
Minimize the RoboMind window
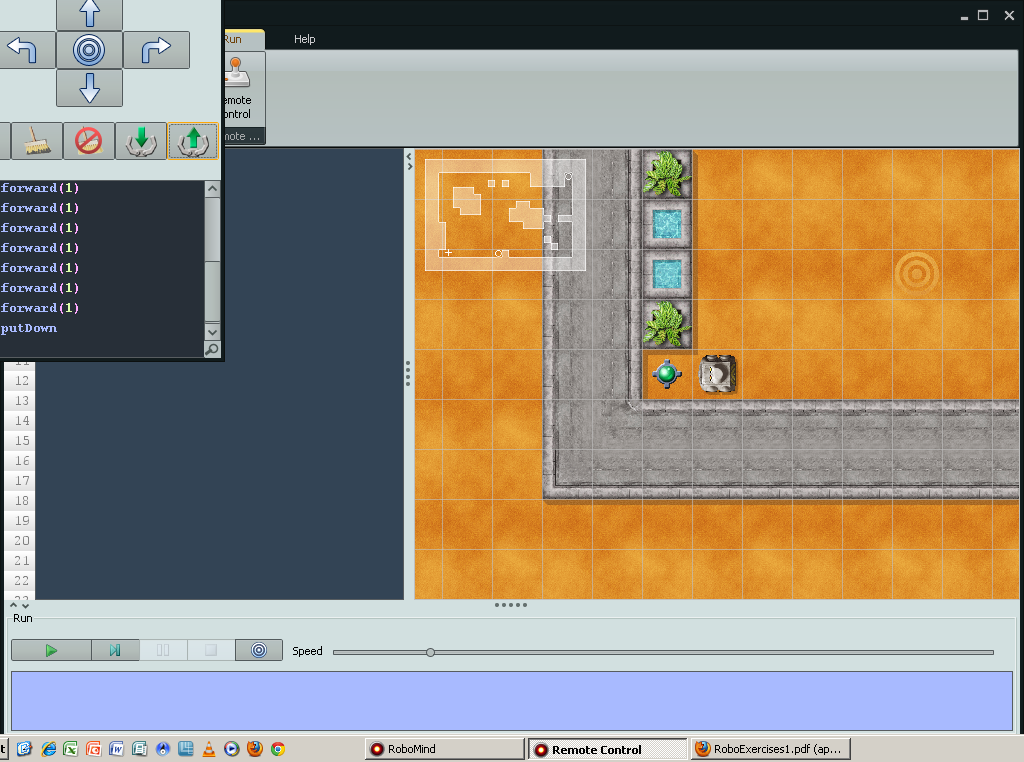(964, 16)
